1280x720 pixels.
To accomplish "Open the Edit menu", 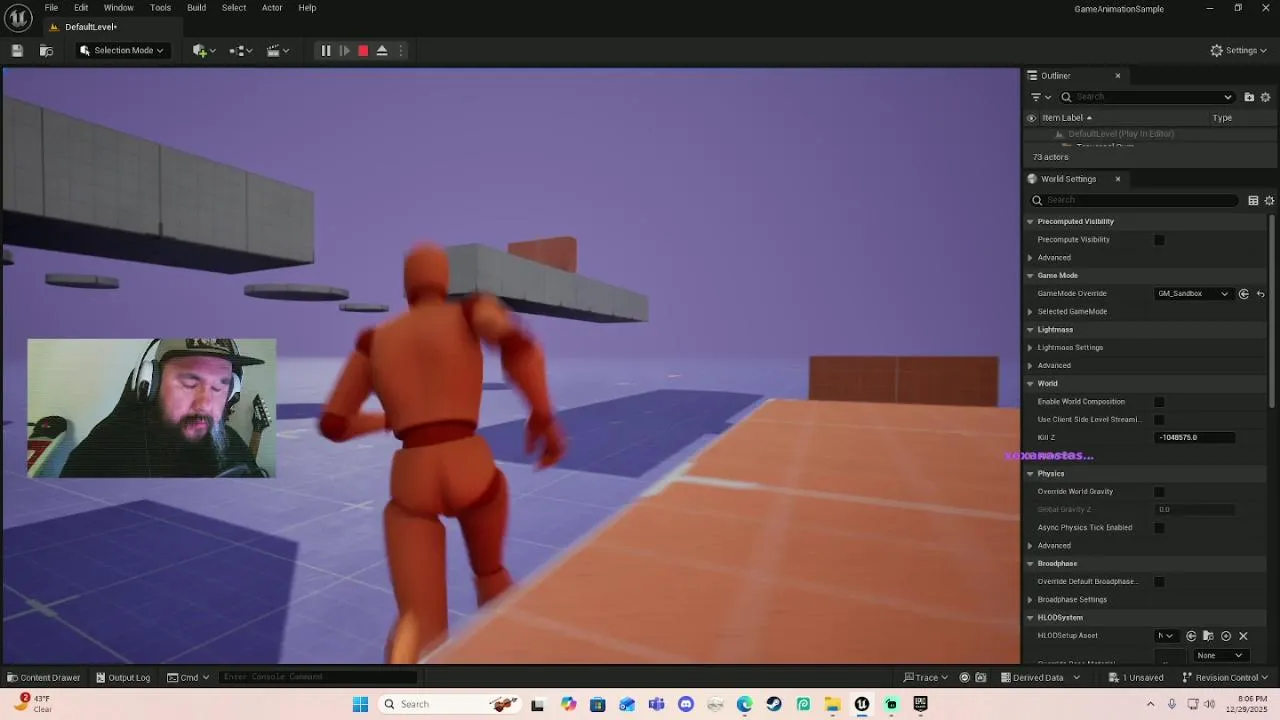I will pyautogui.click(x=81, y=8).
